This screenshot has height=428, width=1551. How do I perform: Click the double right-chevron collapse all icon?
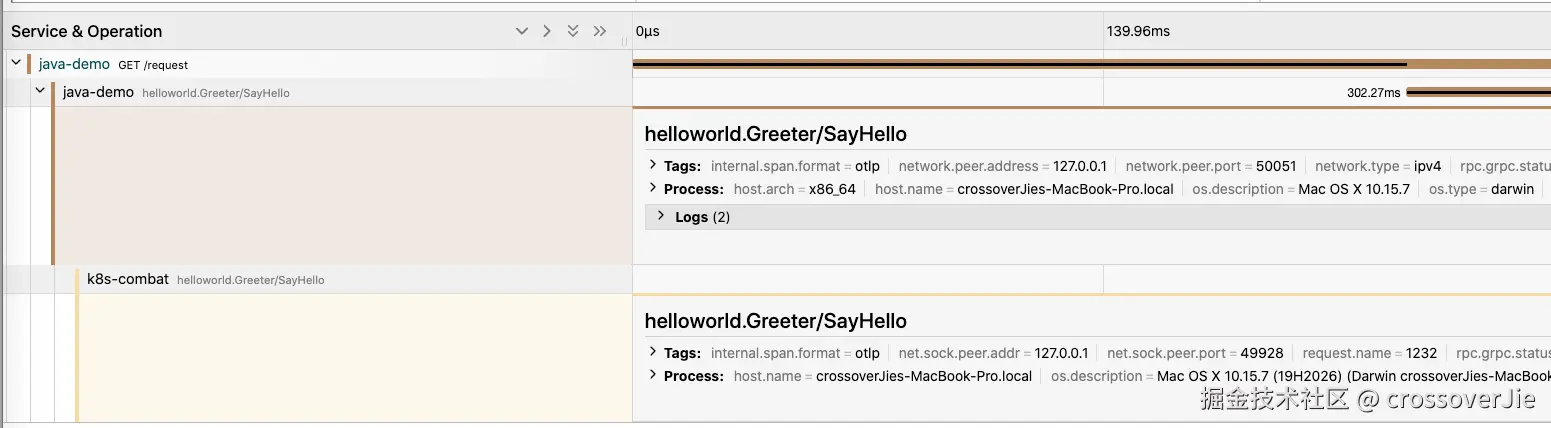pyautogui.click(x=600, y=31)
